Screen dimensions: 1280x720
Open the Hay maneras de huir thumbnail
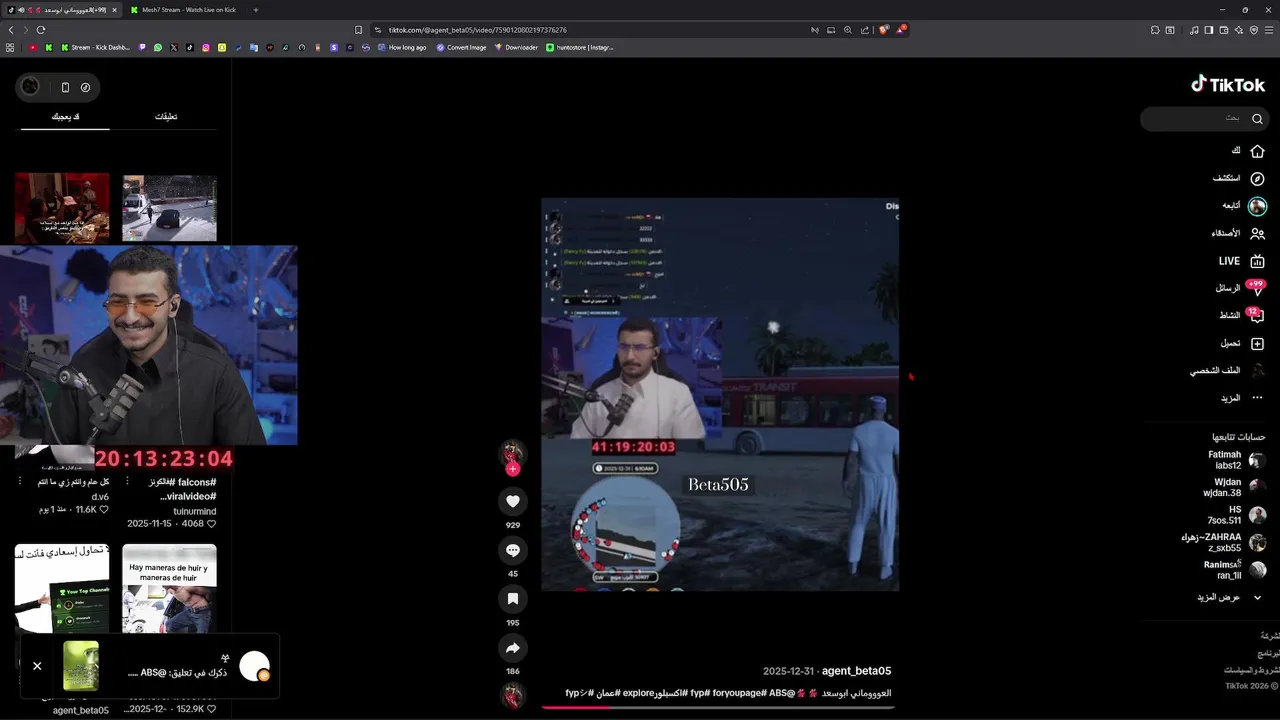169,588
